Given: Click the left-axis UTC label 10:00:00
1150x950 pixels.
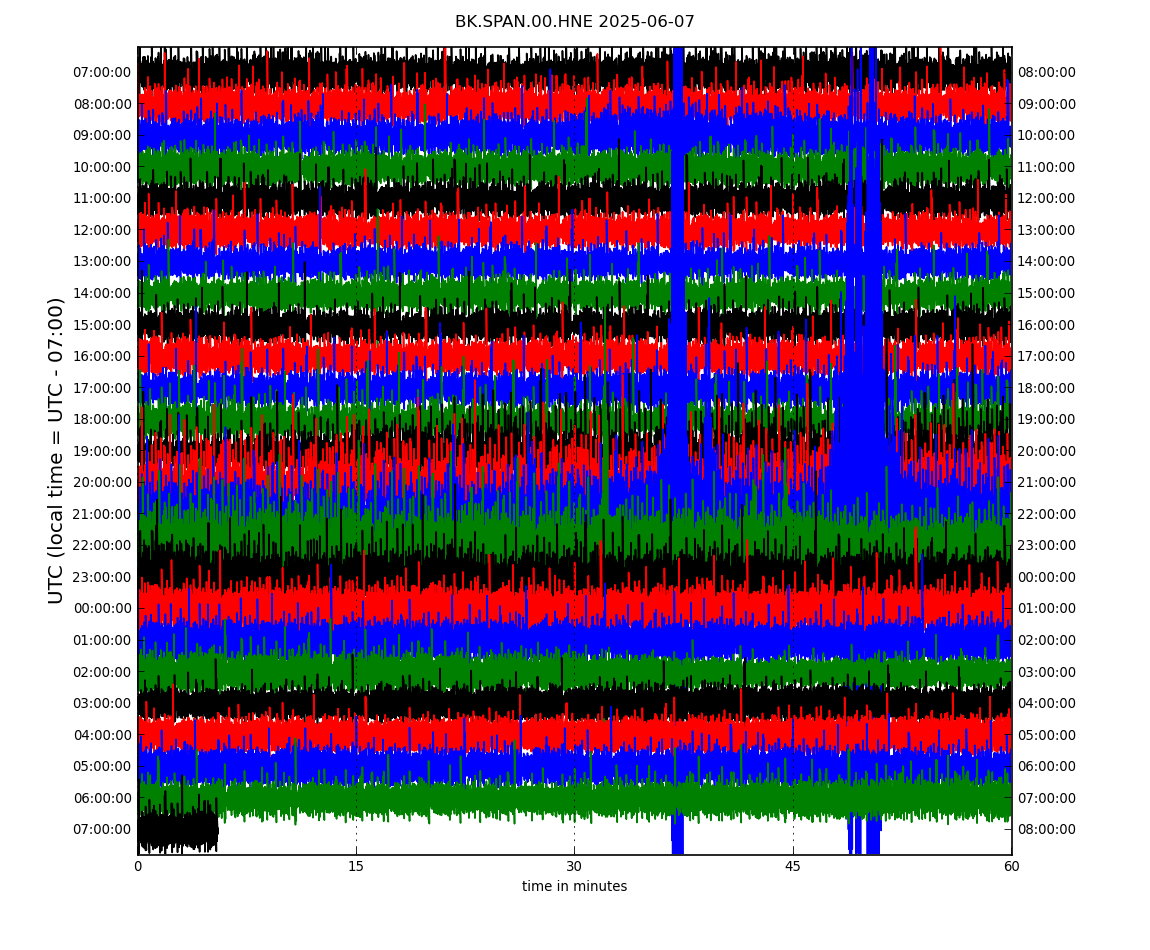Looking at the screenshot, I should (x=102, y=167).
